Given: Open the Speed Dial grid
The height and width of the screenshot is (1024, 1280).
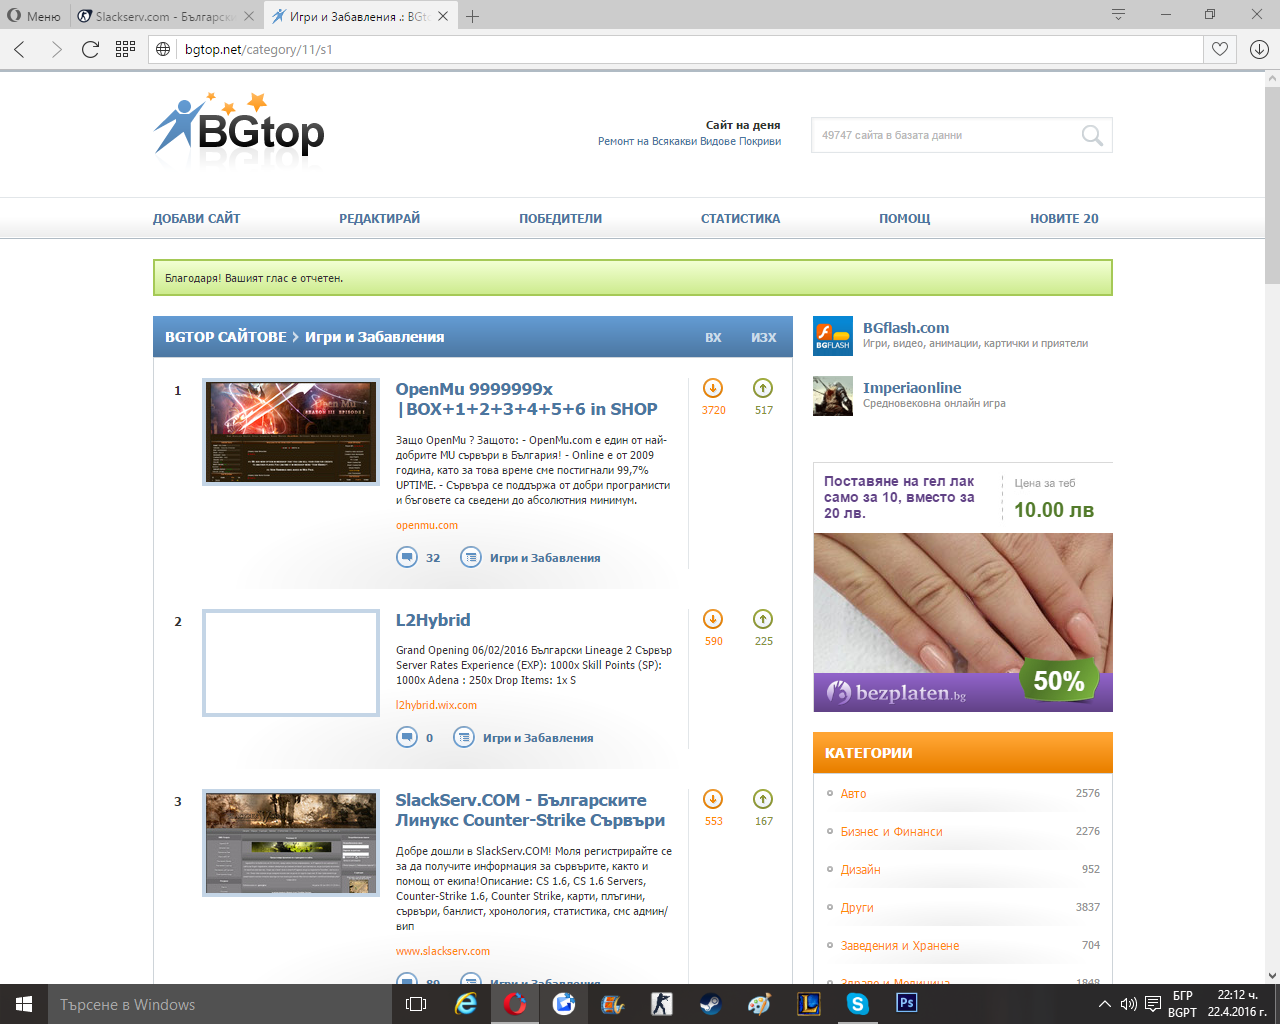Looking at the screenshot, I should coord(125,49).
